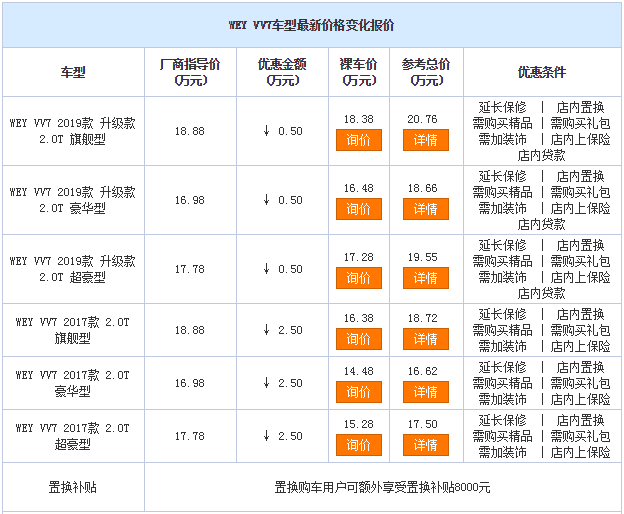Click guide price 18.88 for 2019款 旗舰型
This screenshot has width=624, height=514.
click(x=190, y=131)
